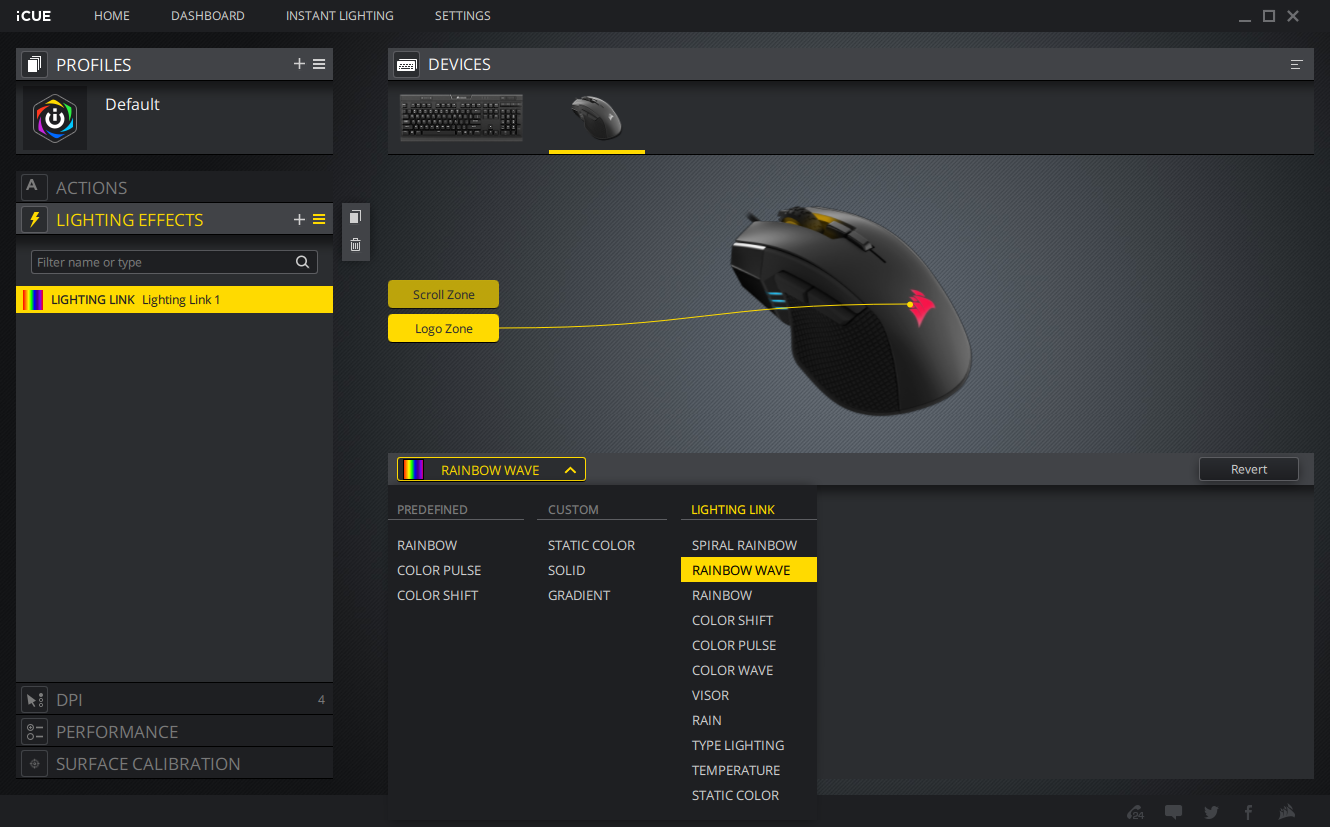Click the Revert button
Image resolution: width=1330 pixels, height=827 pixels.
click(1249, 469)
